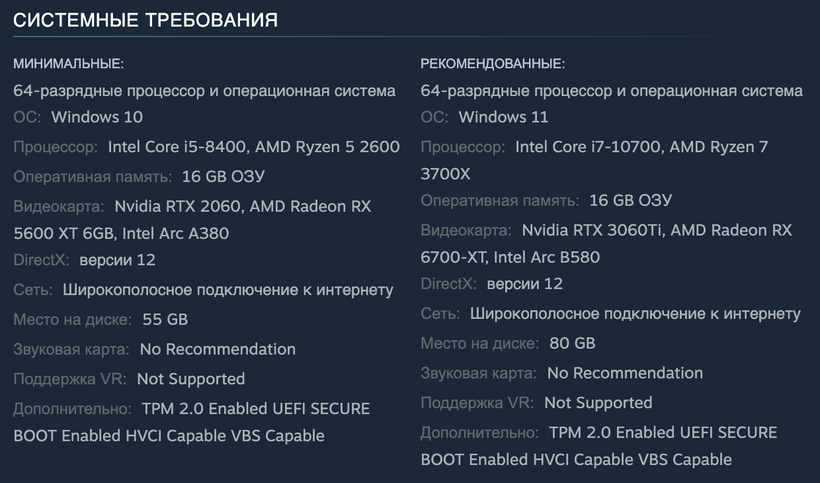Image resolution: width=820 pixels, height=483 pixels.
Task: Click the Intel Core i7-10700 processor text
Action: pos(587,147)
